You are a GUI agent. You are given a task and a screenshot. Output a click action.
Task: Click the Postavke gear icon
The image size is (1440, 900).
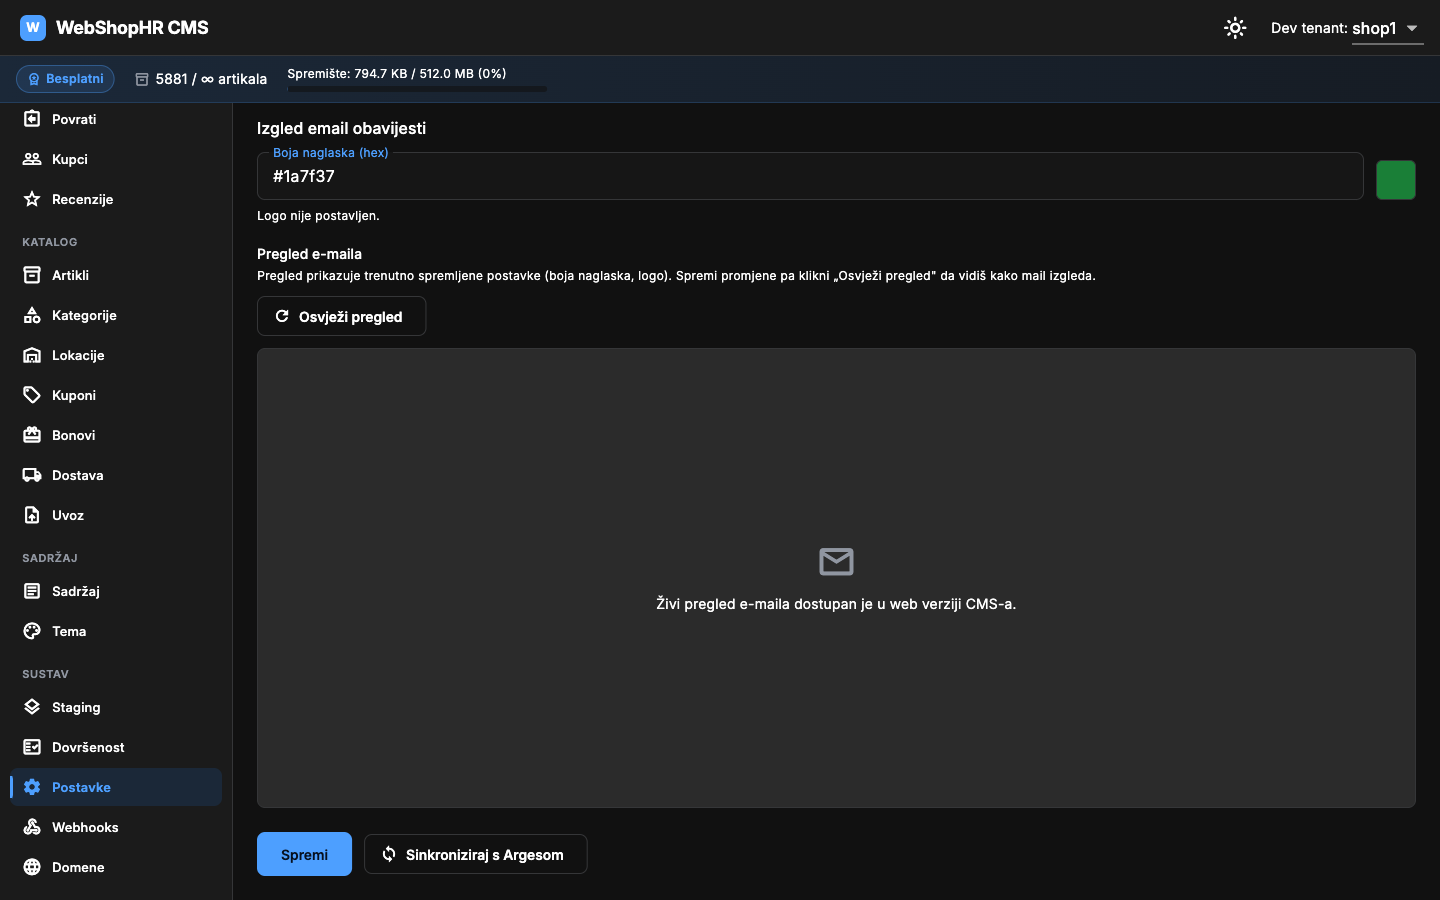(x=32, y=787)
